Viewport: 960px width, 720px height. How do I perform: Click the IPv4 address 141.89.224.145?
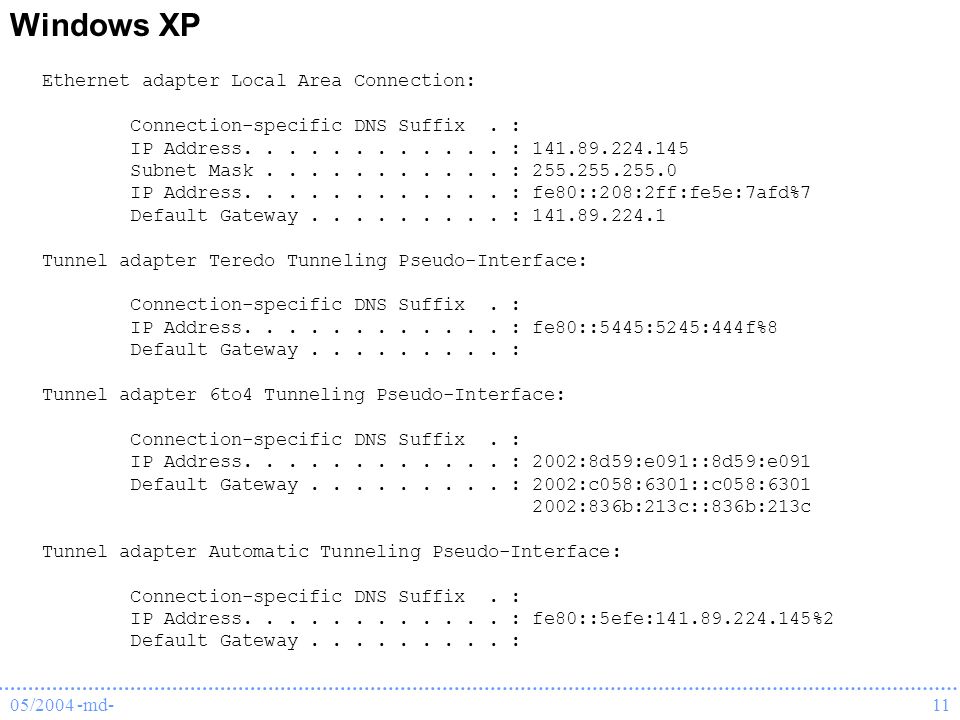(610, 148)
